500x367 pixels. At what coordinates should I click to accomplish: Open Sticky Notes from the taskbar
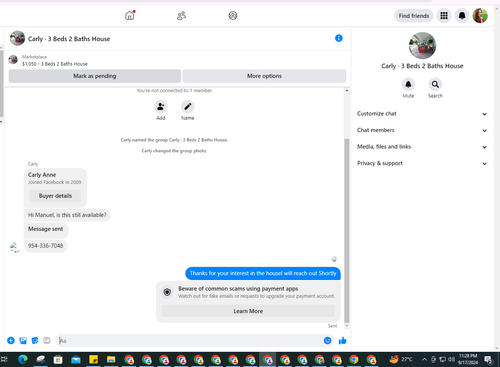(93, 360)
